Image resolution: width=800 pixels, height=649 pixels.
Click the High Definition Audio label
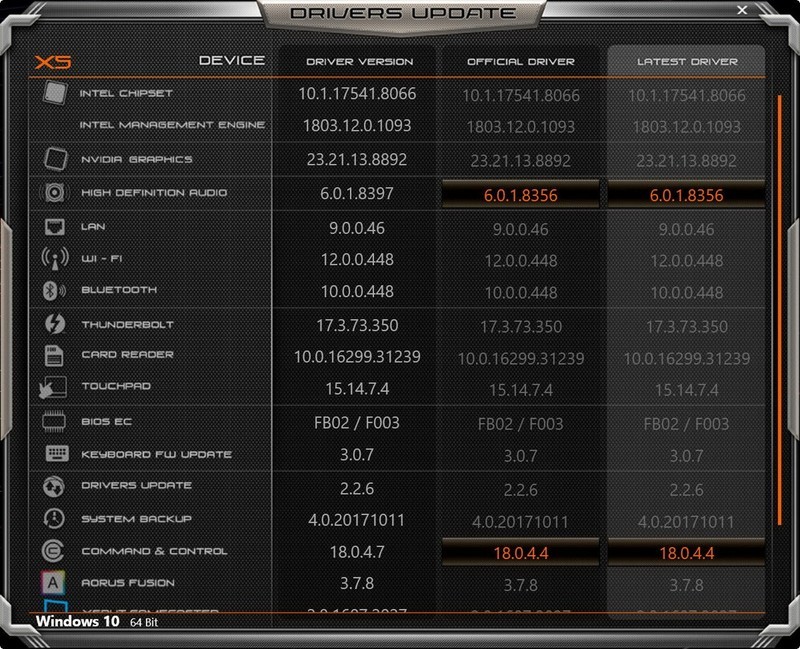click(x=154, y=192)
